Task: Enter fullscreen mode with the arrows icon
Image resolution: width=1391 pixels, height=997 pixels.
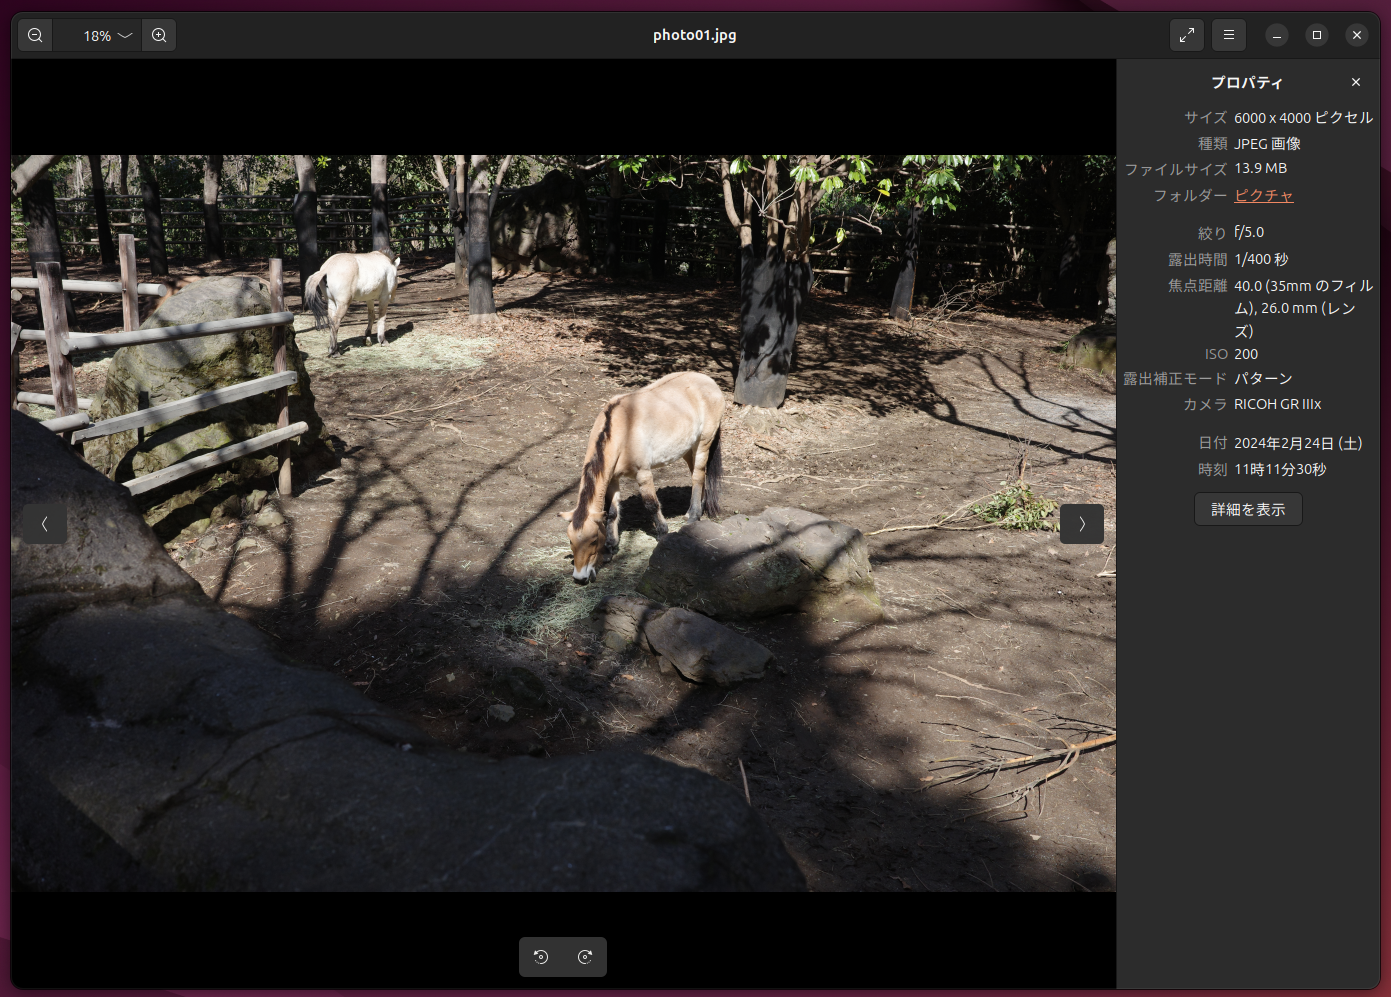Action: [x=1187, y=35]
